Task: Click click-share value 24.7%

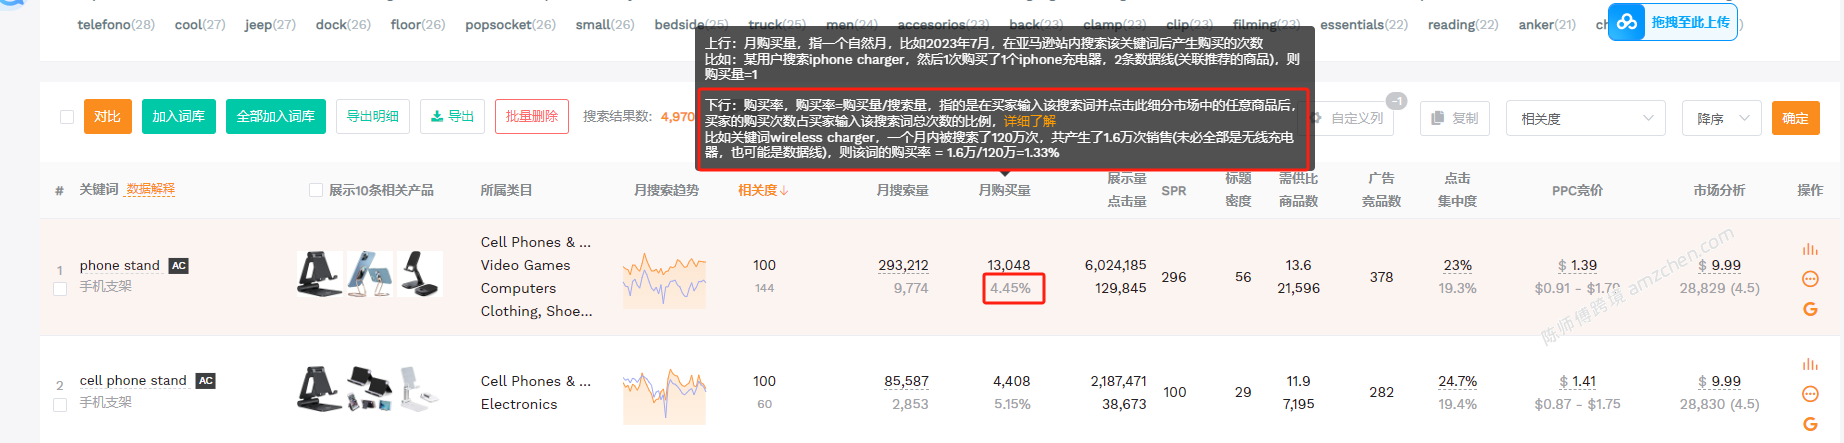Action: 1457,381
